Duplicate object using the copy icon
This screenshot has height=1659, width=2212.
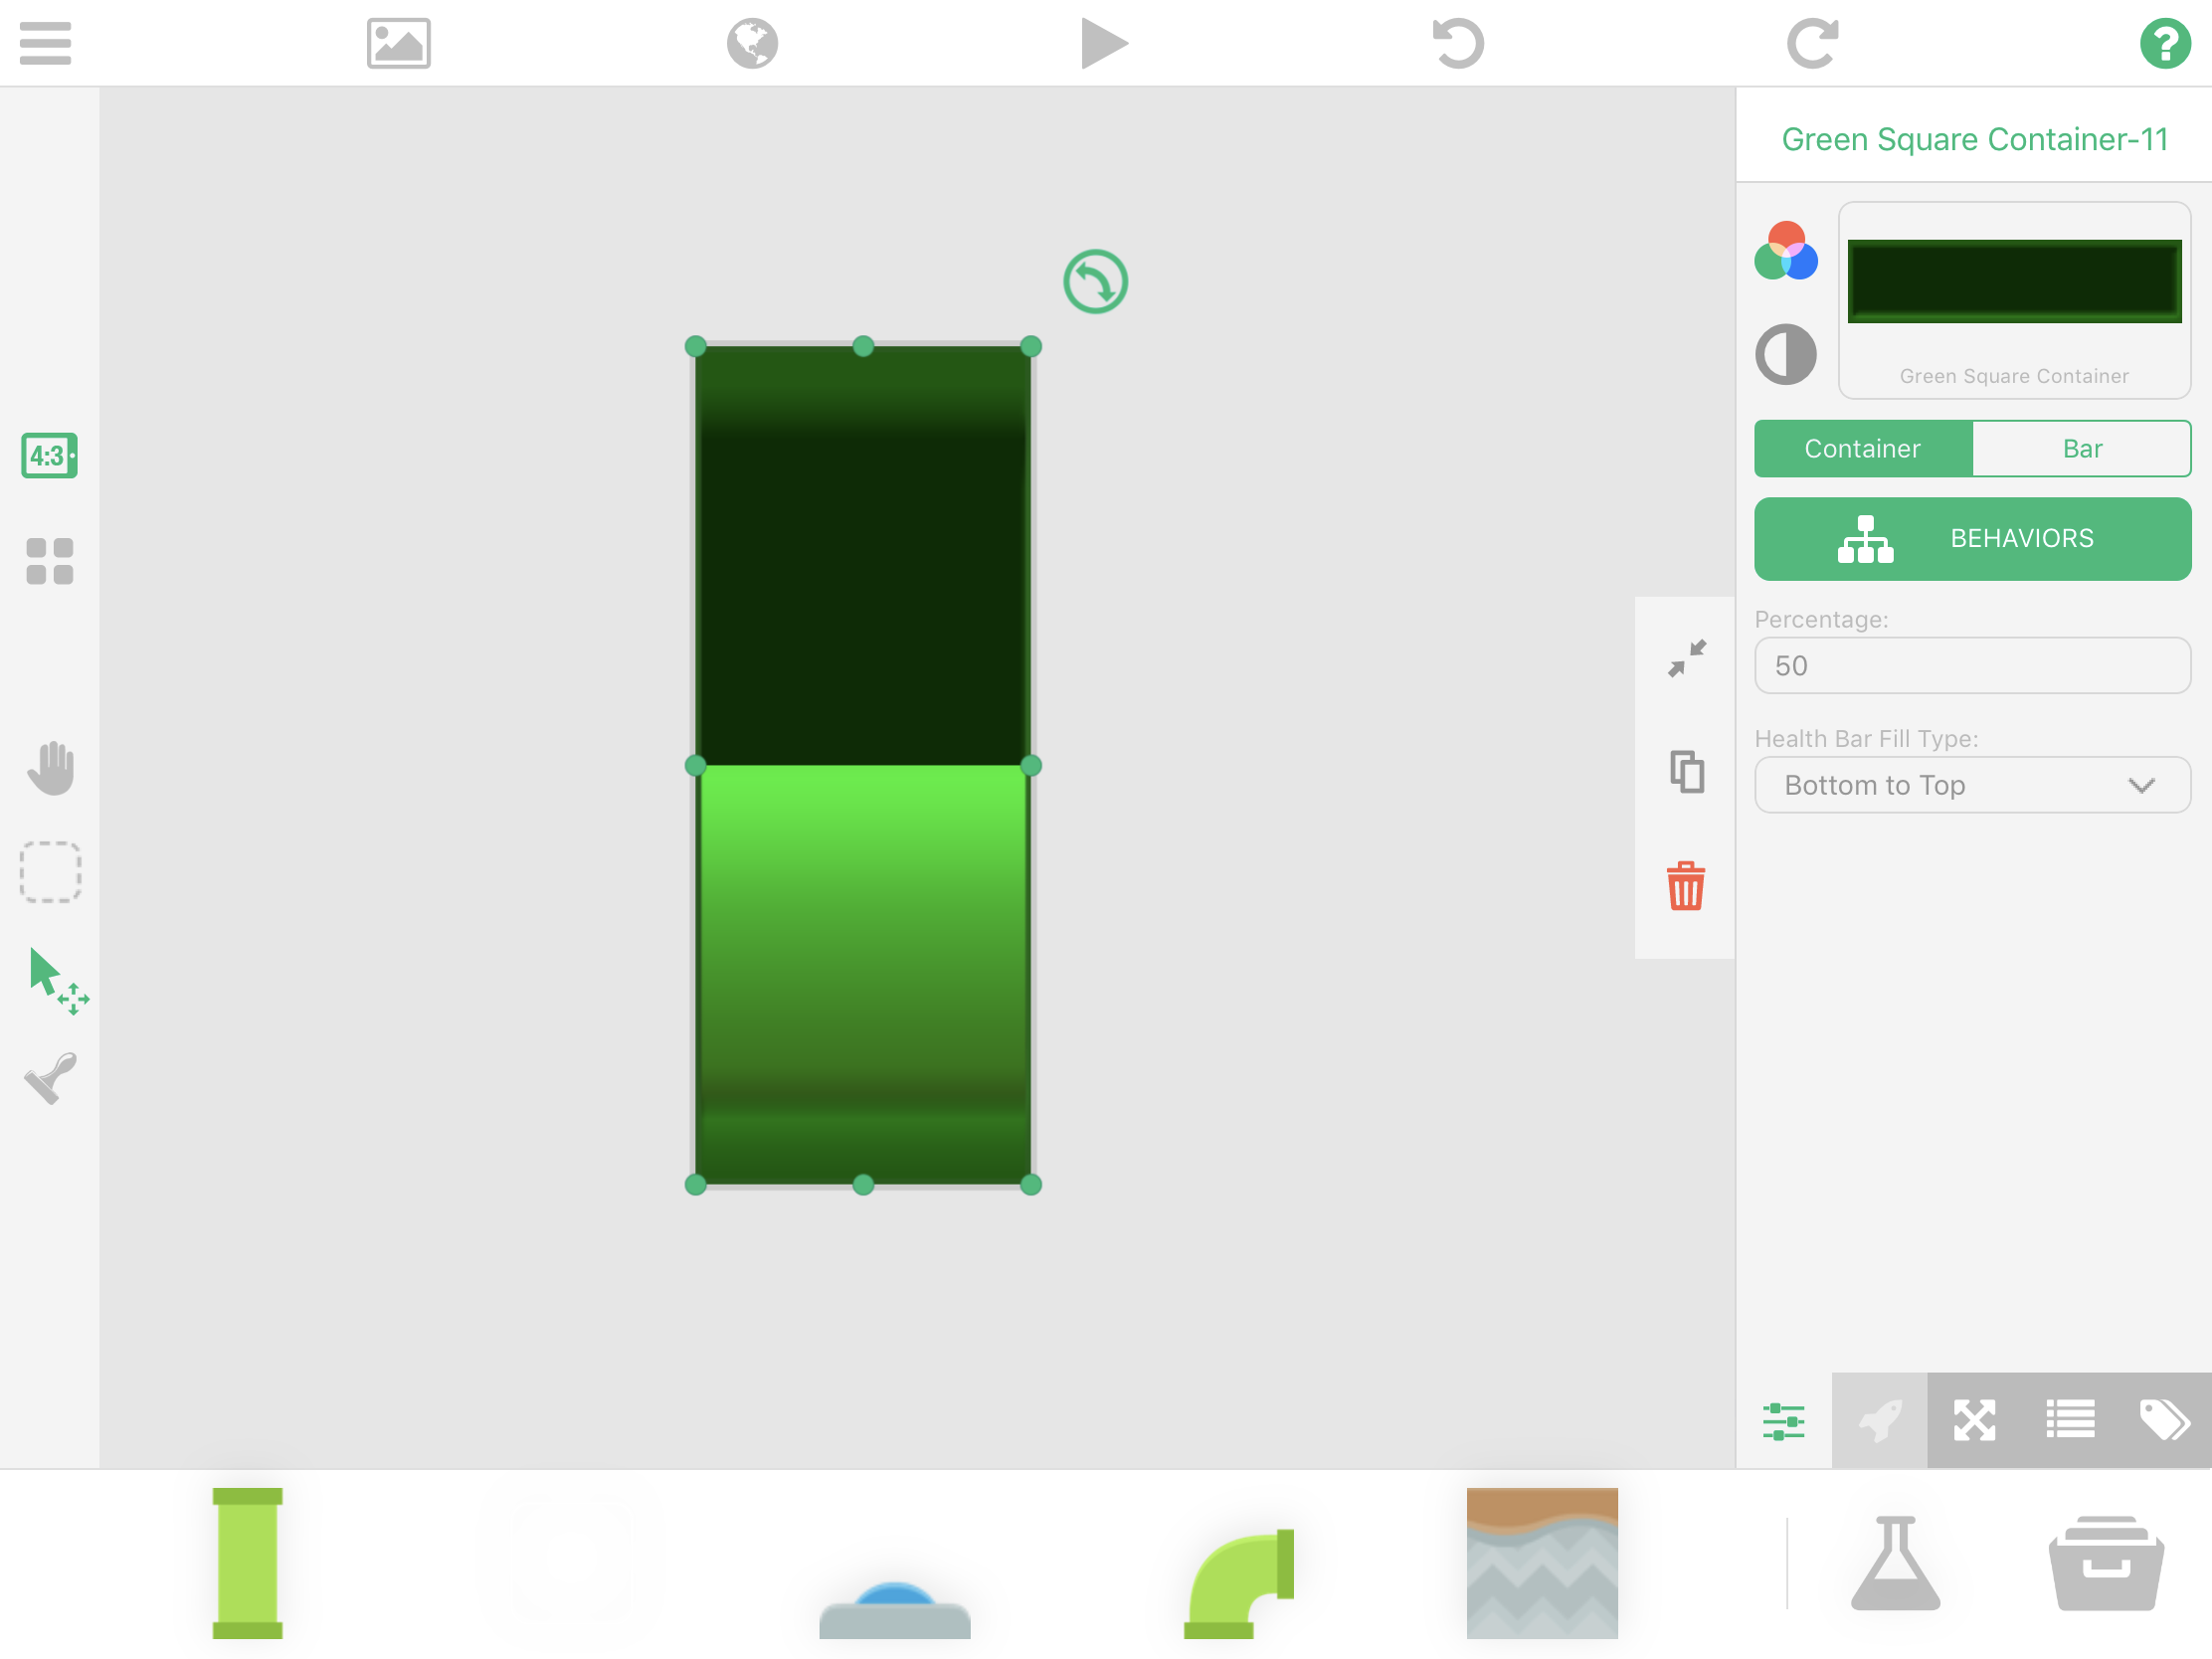1686,772
